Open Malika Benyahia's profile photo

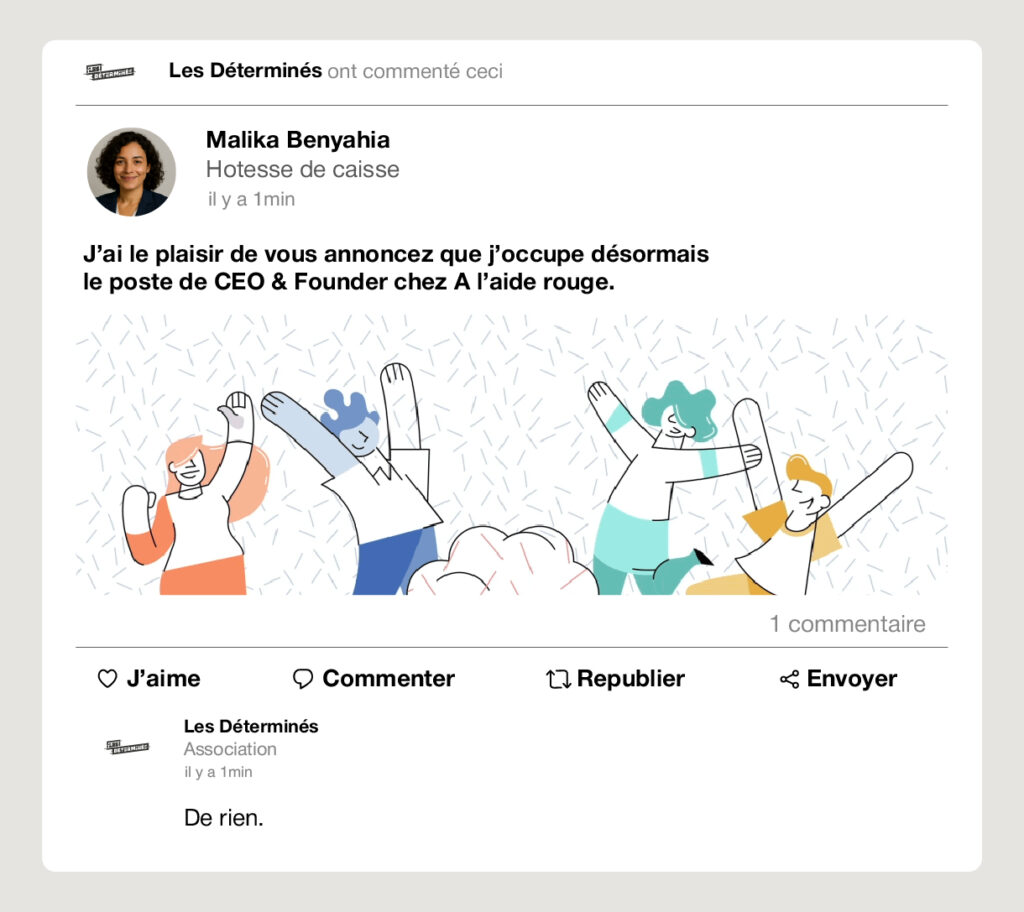(131, 172)
